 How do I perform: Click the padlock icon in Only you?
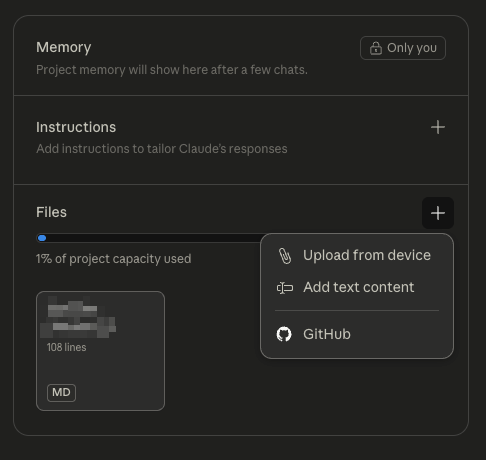pyautogui.click(x=376, y=48)
